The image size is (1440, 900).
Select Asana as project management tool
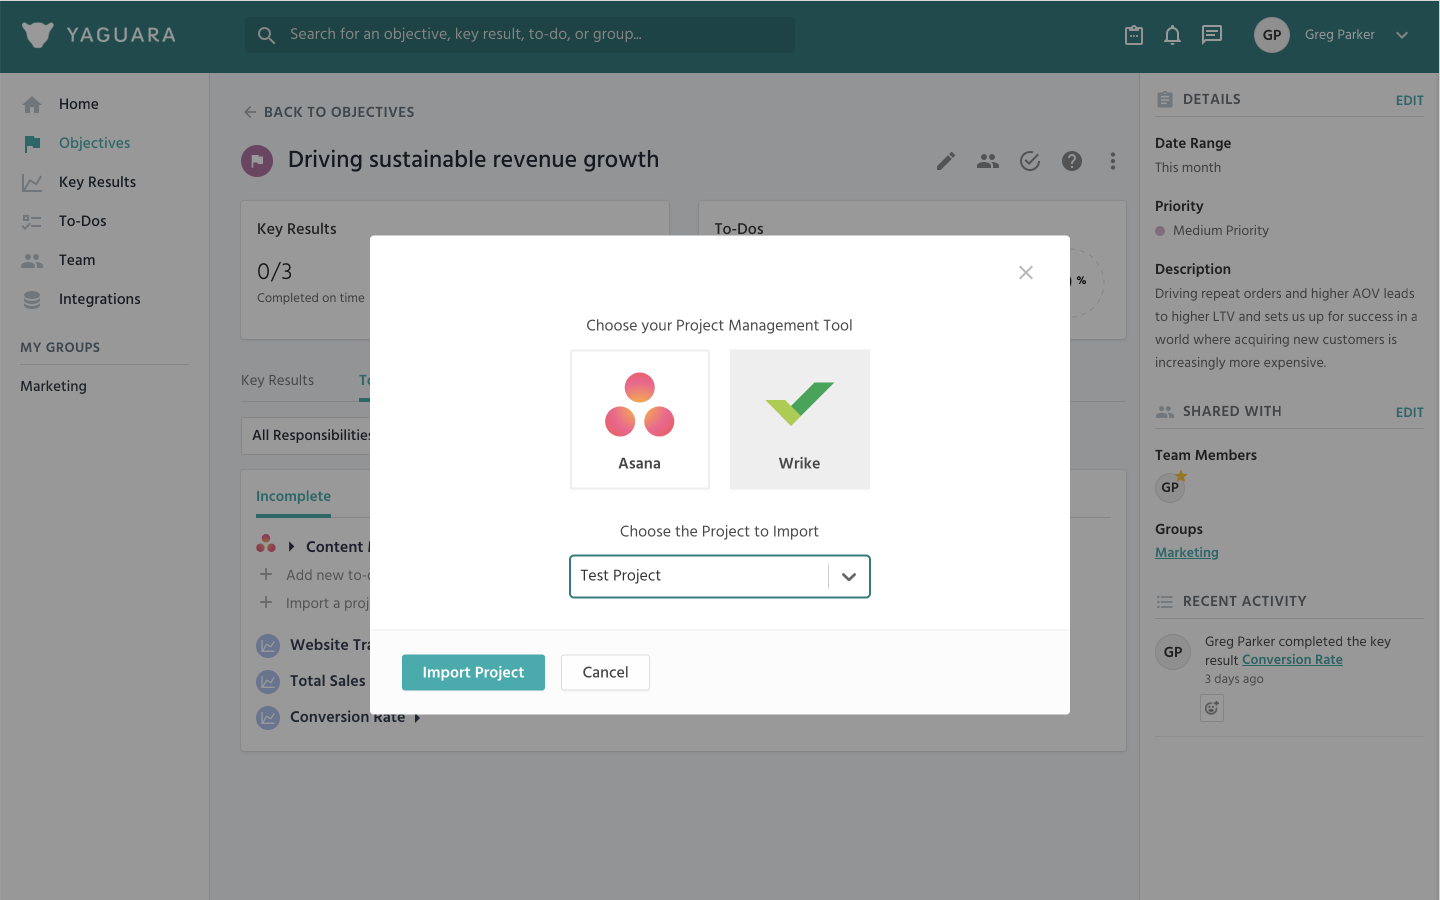[639, 419]
